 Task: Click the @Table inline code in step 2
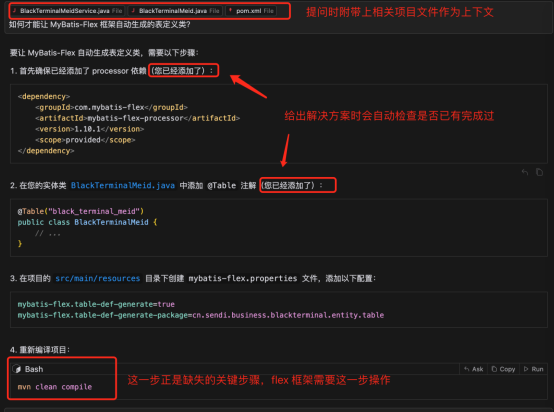point(222,186)
